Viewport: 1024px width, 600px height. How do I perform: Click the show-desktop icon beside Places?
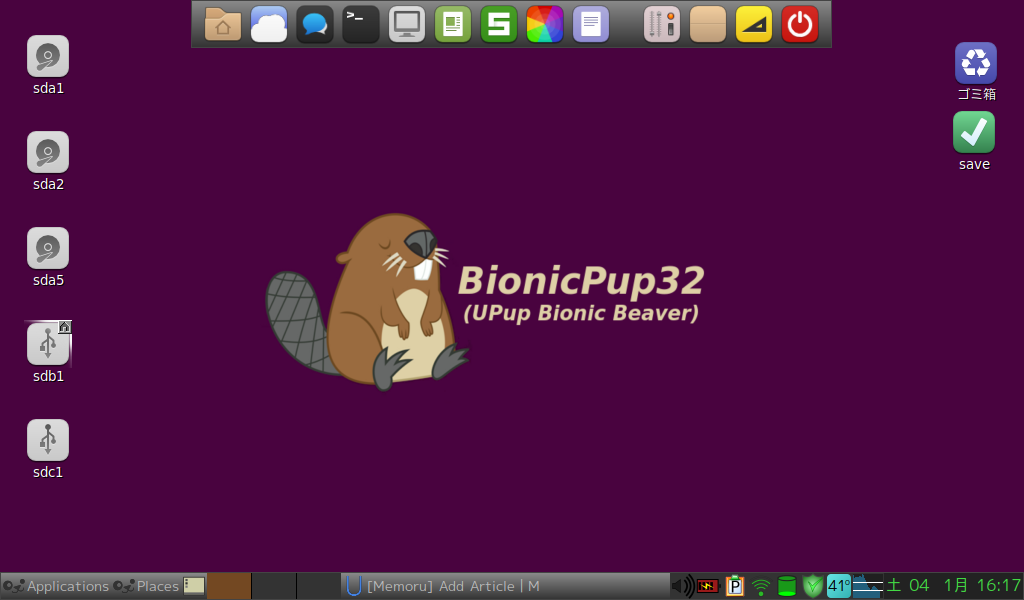(x=194, y=586)
